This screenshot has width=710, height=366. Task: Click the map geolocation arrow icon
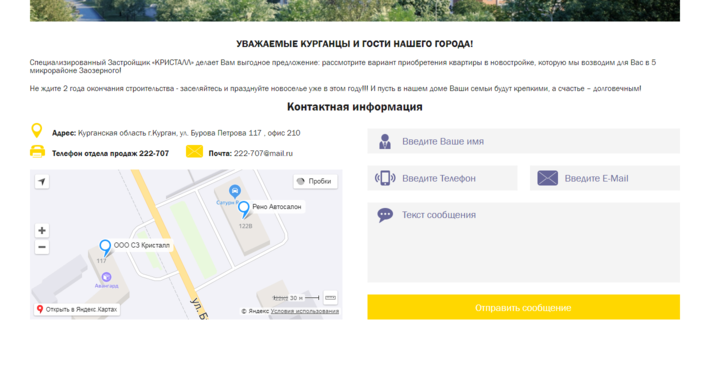(42, 182)
